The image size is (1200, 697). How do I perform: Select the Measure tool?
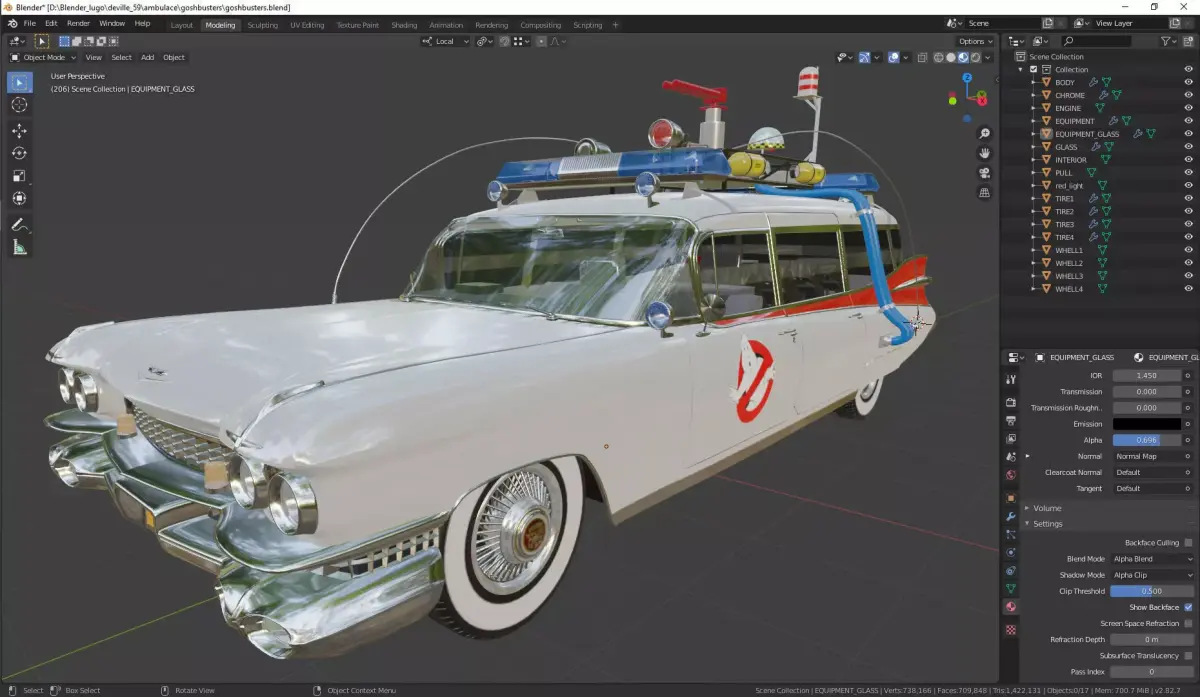coord(20,247)
